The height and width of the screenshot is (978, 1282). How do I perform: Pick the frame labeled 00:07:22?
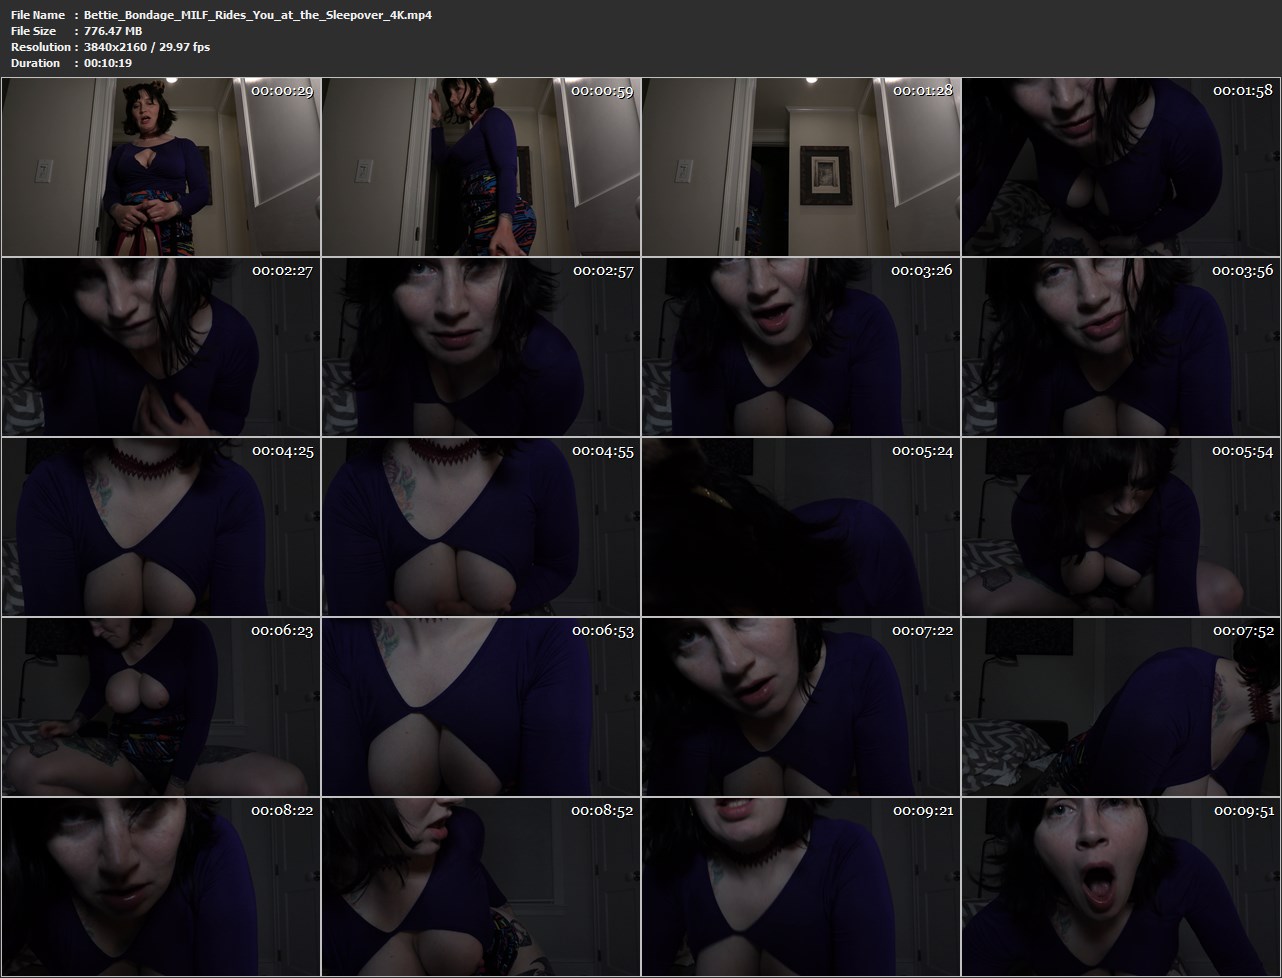(801, 707)
